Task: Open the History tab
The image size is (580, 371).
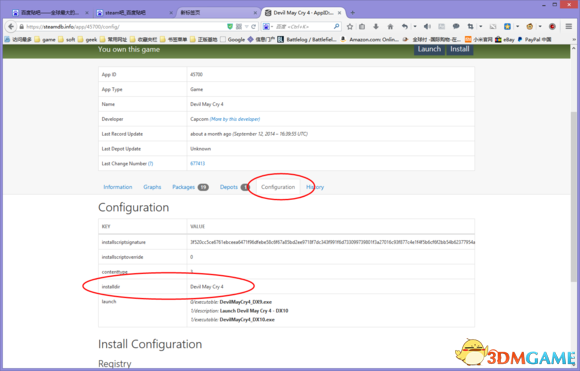Action: pyautogui.click(x=315, y=187)
